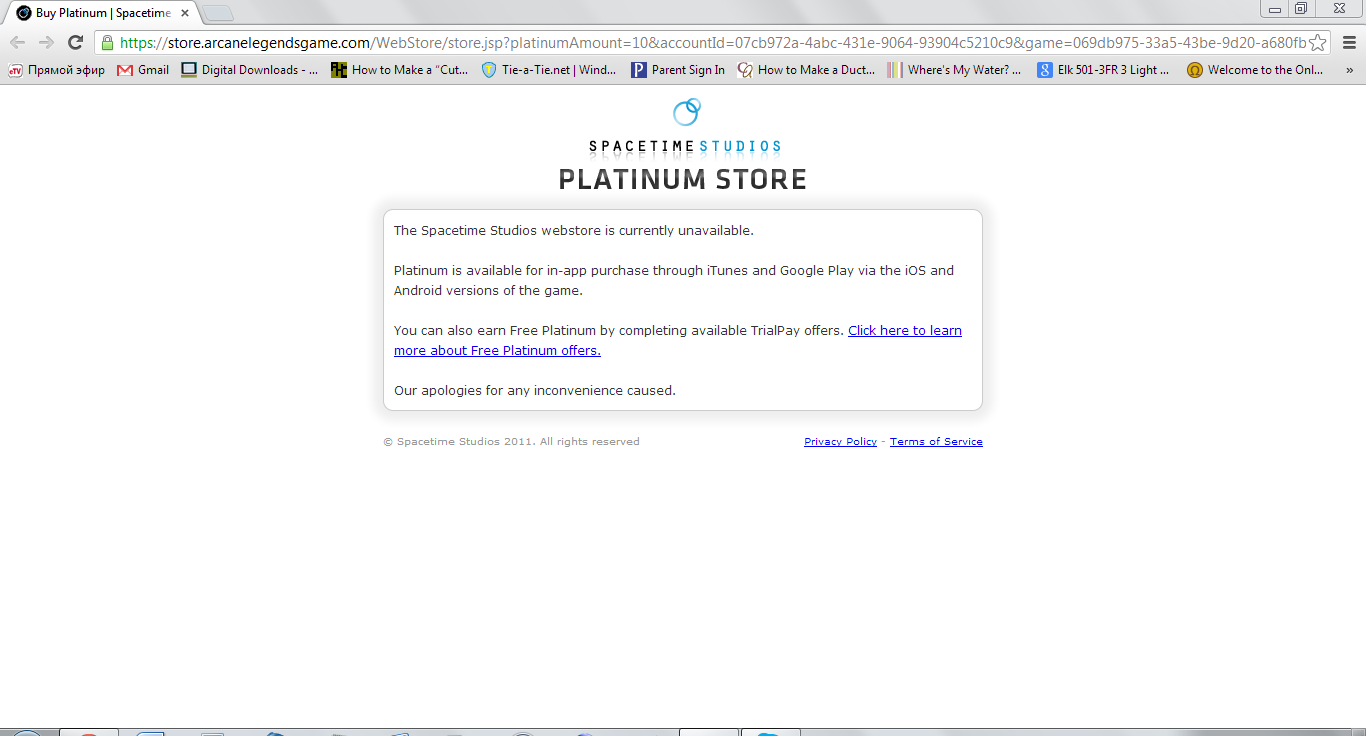Open the Digital Downloads bookmark
Viewport: 1366px width, 736px height.
tap(249, 70)
